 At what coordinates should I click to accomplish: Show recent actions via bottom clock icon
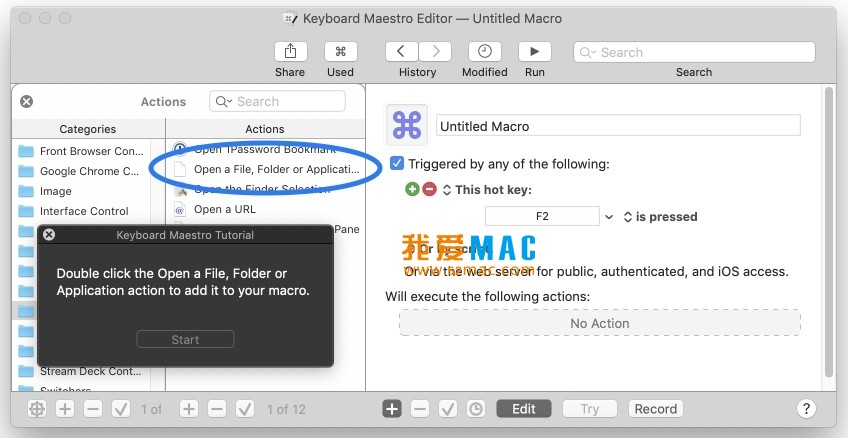476,409
